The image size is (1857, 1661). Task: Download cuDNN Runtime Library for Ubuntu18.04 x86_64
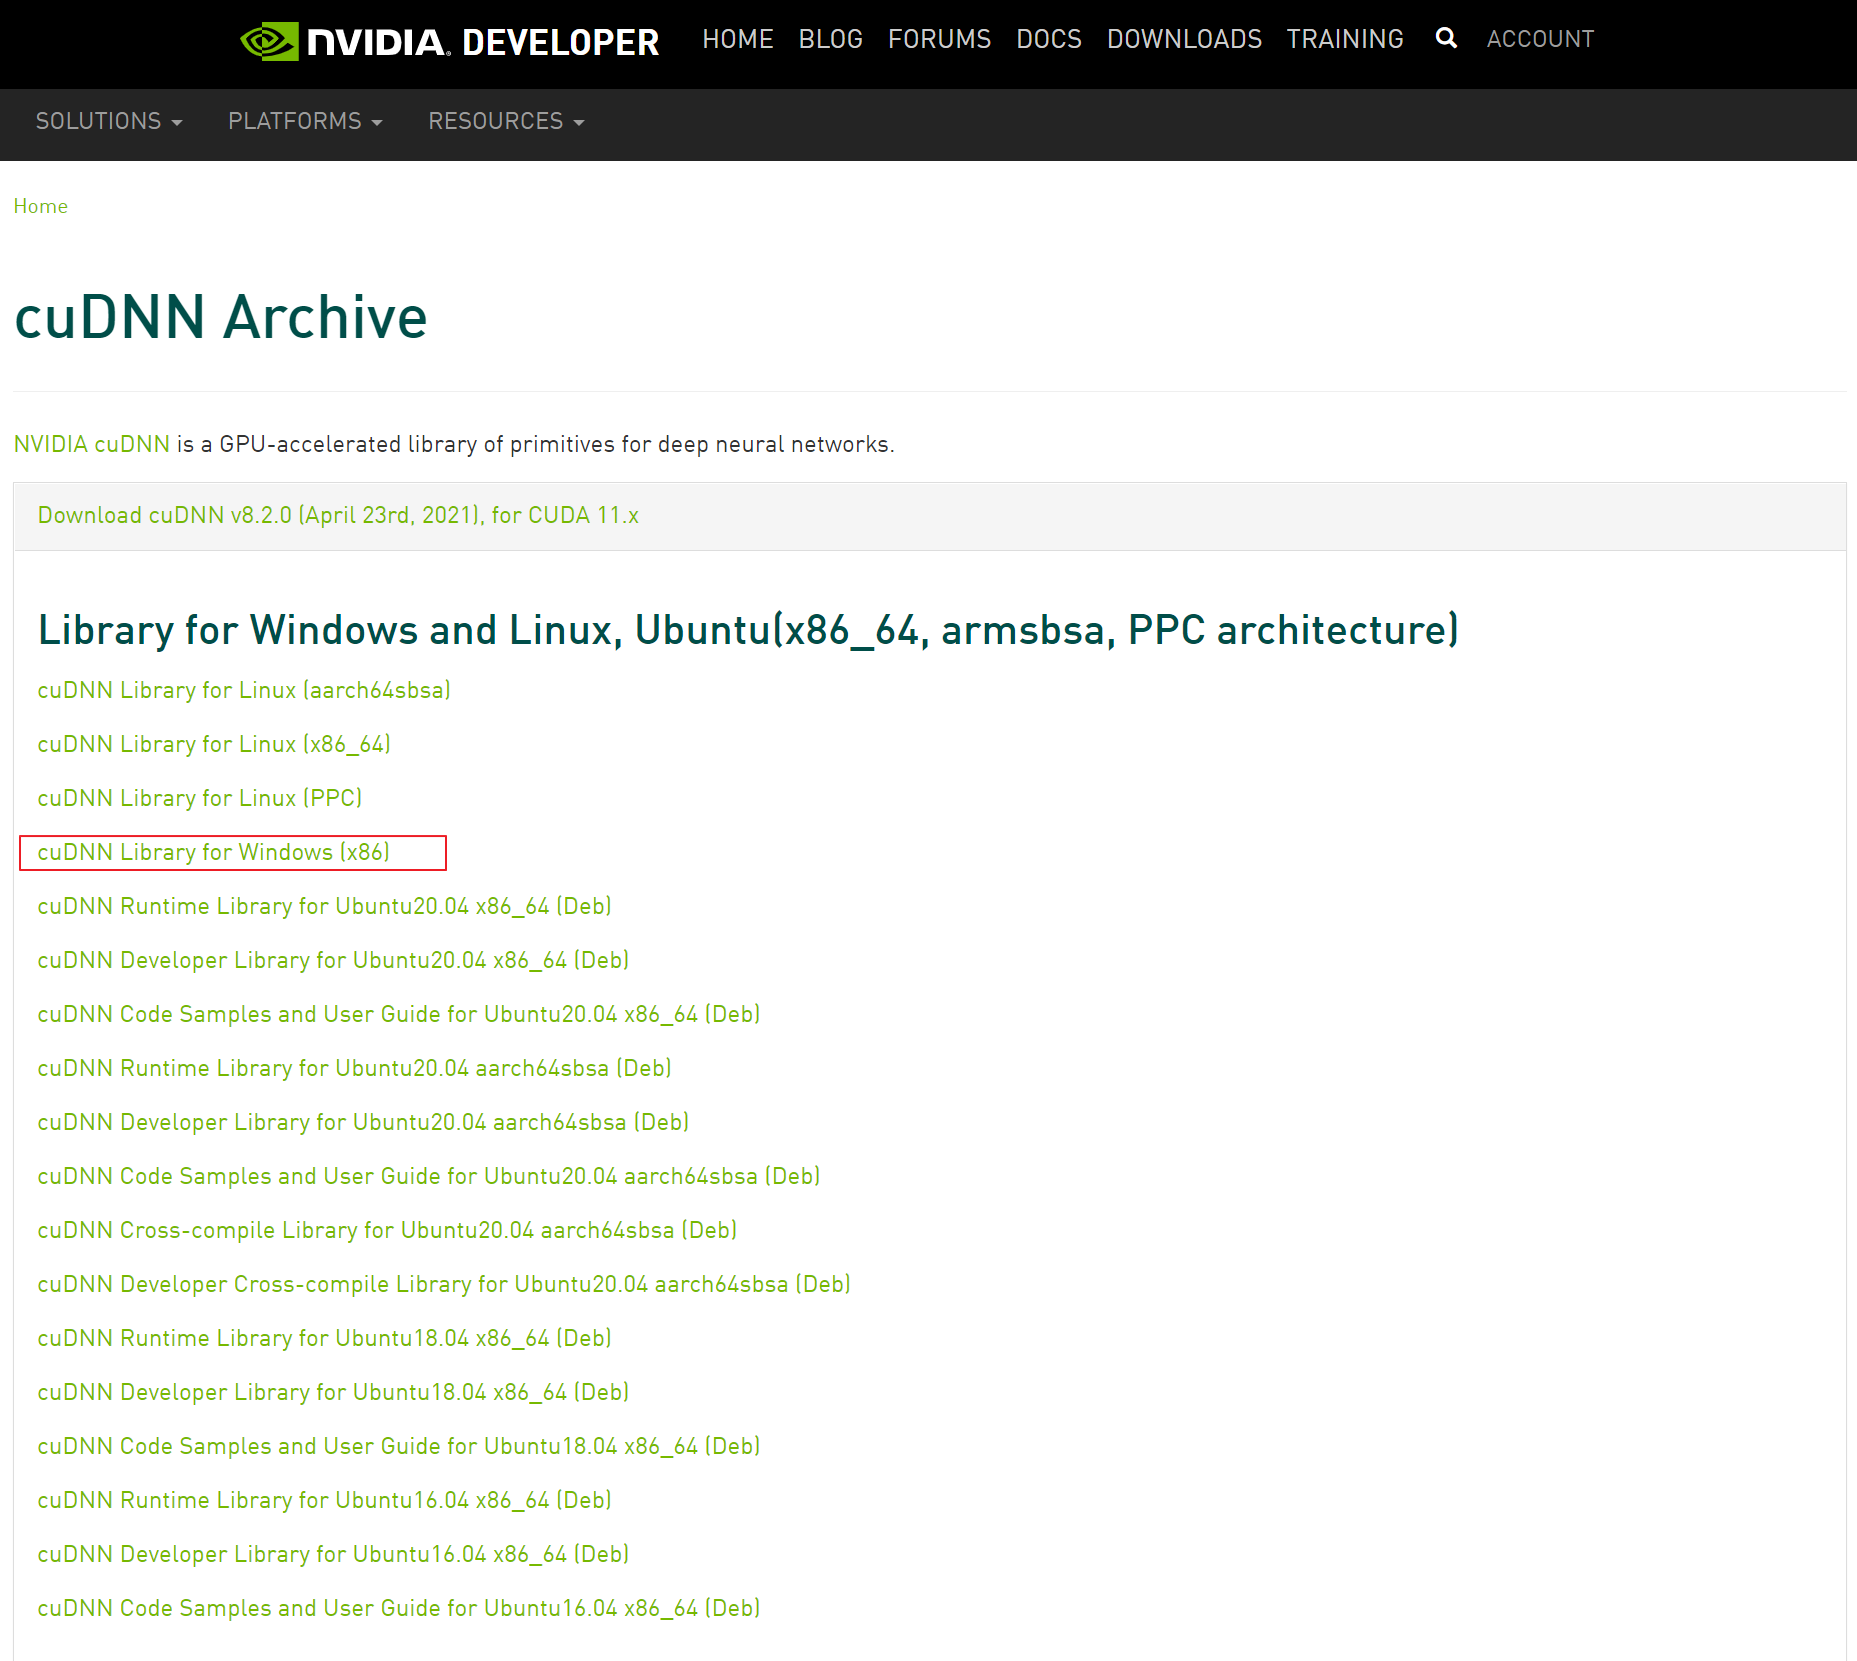(x=324, y=1338)
